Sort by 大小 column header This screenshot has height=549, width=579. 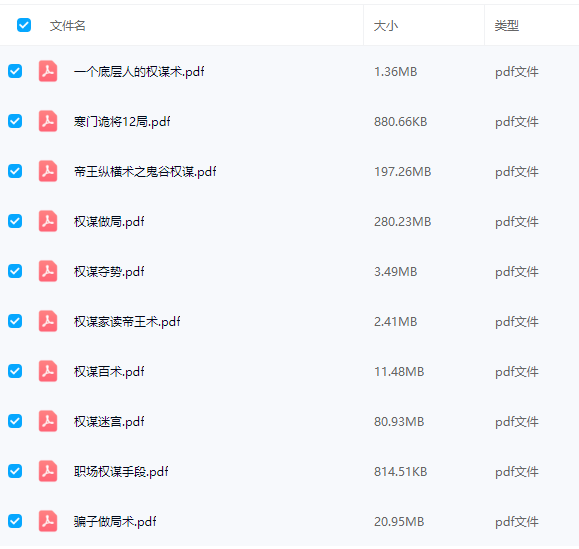(x=386, y=25)
